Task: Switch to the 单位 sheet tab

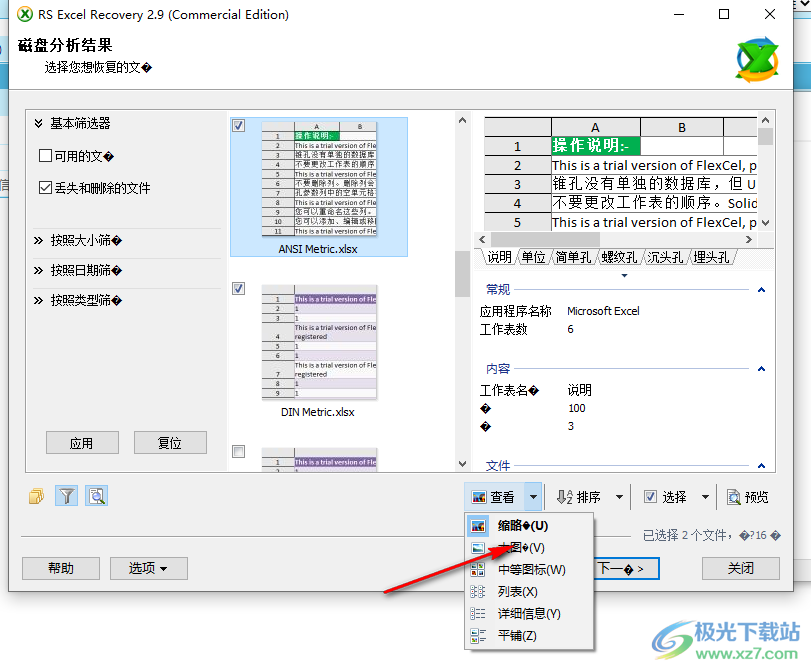Action: pyautogui.click(x=533, y=257)
